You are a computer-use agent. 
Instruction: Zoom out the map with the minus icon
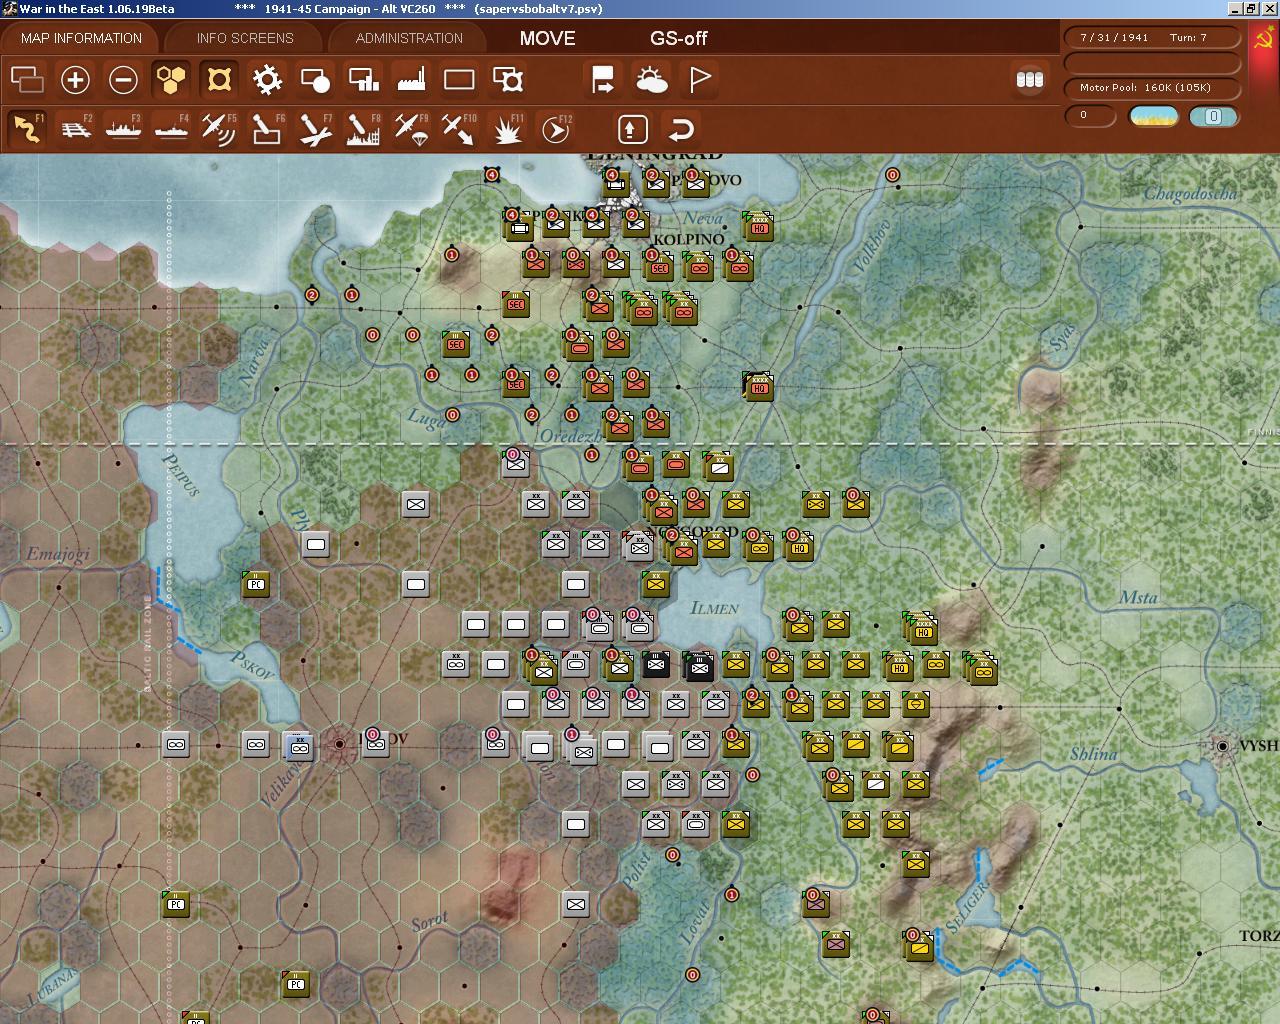pos(123,79)
